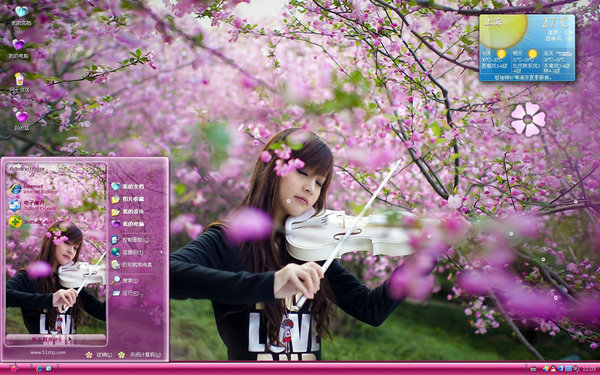Click the Log Off button in Start menu

point(99,355)
